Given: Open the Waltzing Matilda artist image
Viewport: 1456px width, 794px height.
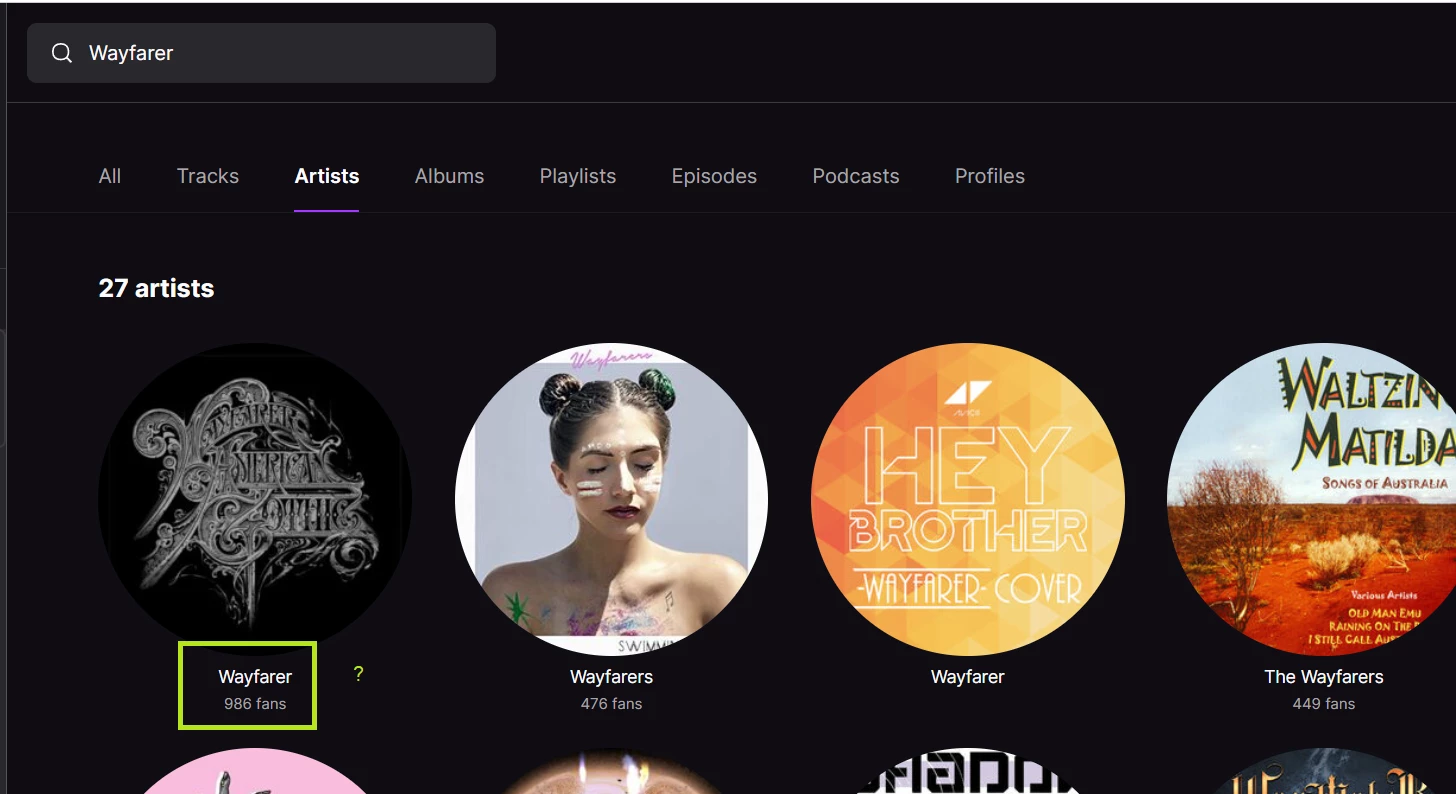Looking at the screenshot, I should tap(1312, 500).
